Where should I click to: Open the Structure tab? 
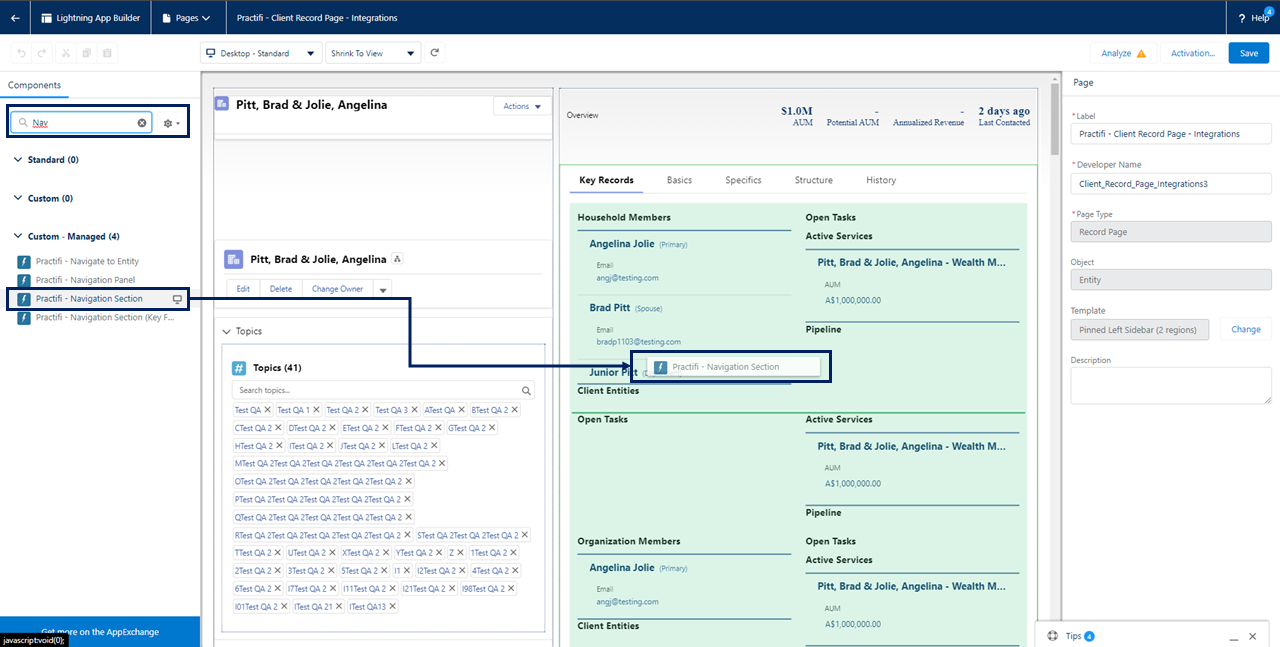814,180
